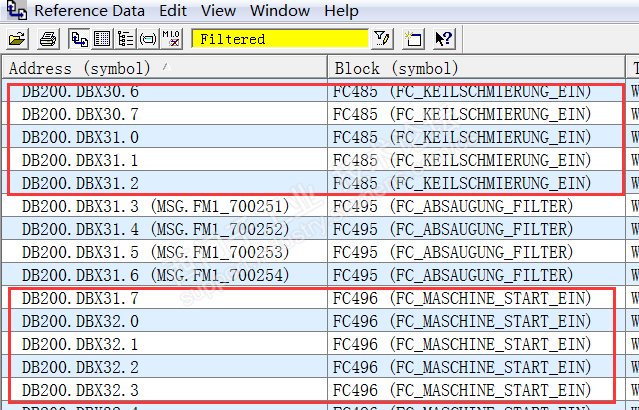The width and height of the screenshot is (639, 410).
Task: Select address DB200.DBX31.6 (MSG.FM1_700254)
Action: pos(155,275)
